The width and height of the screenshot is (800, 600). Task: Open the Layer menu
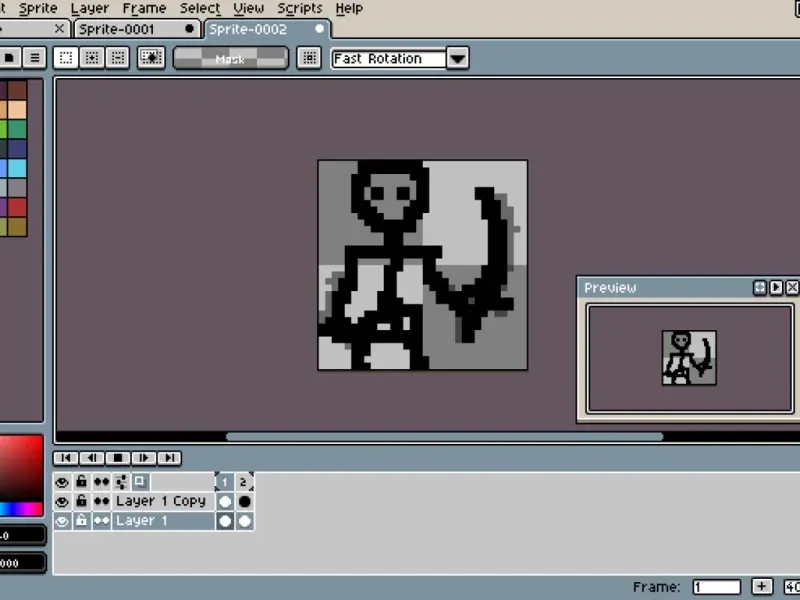(90, 8)
